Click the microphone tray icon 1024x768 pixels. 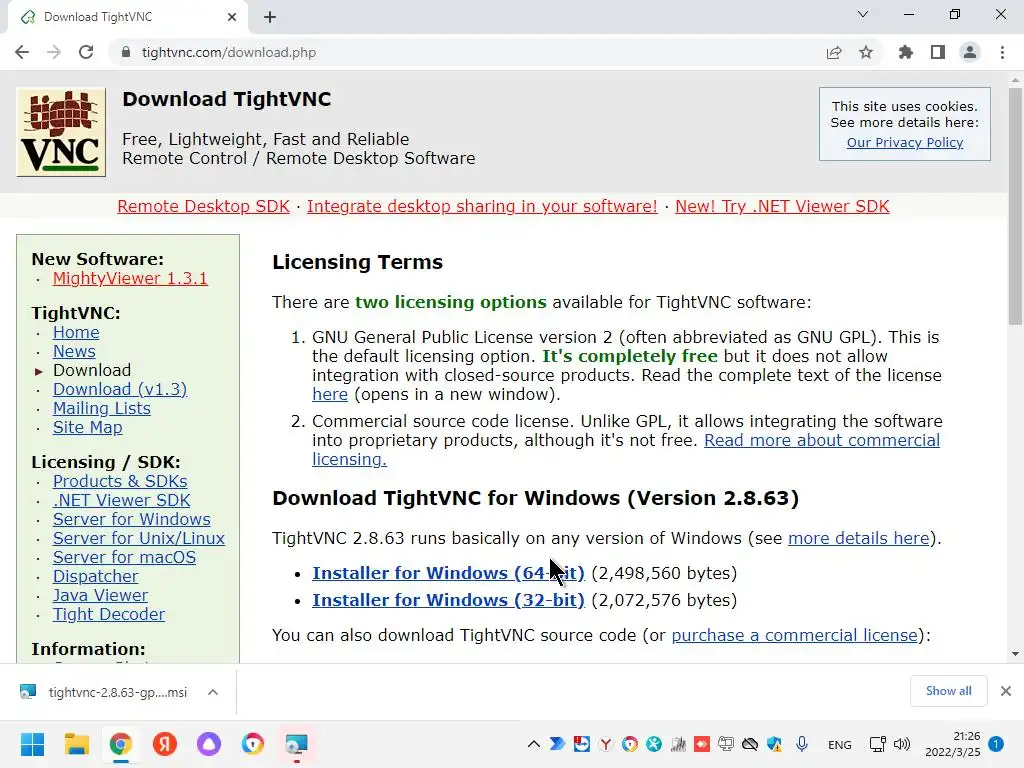(x=802, y=744)
